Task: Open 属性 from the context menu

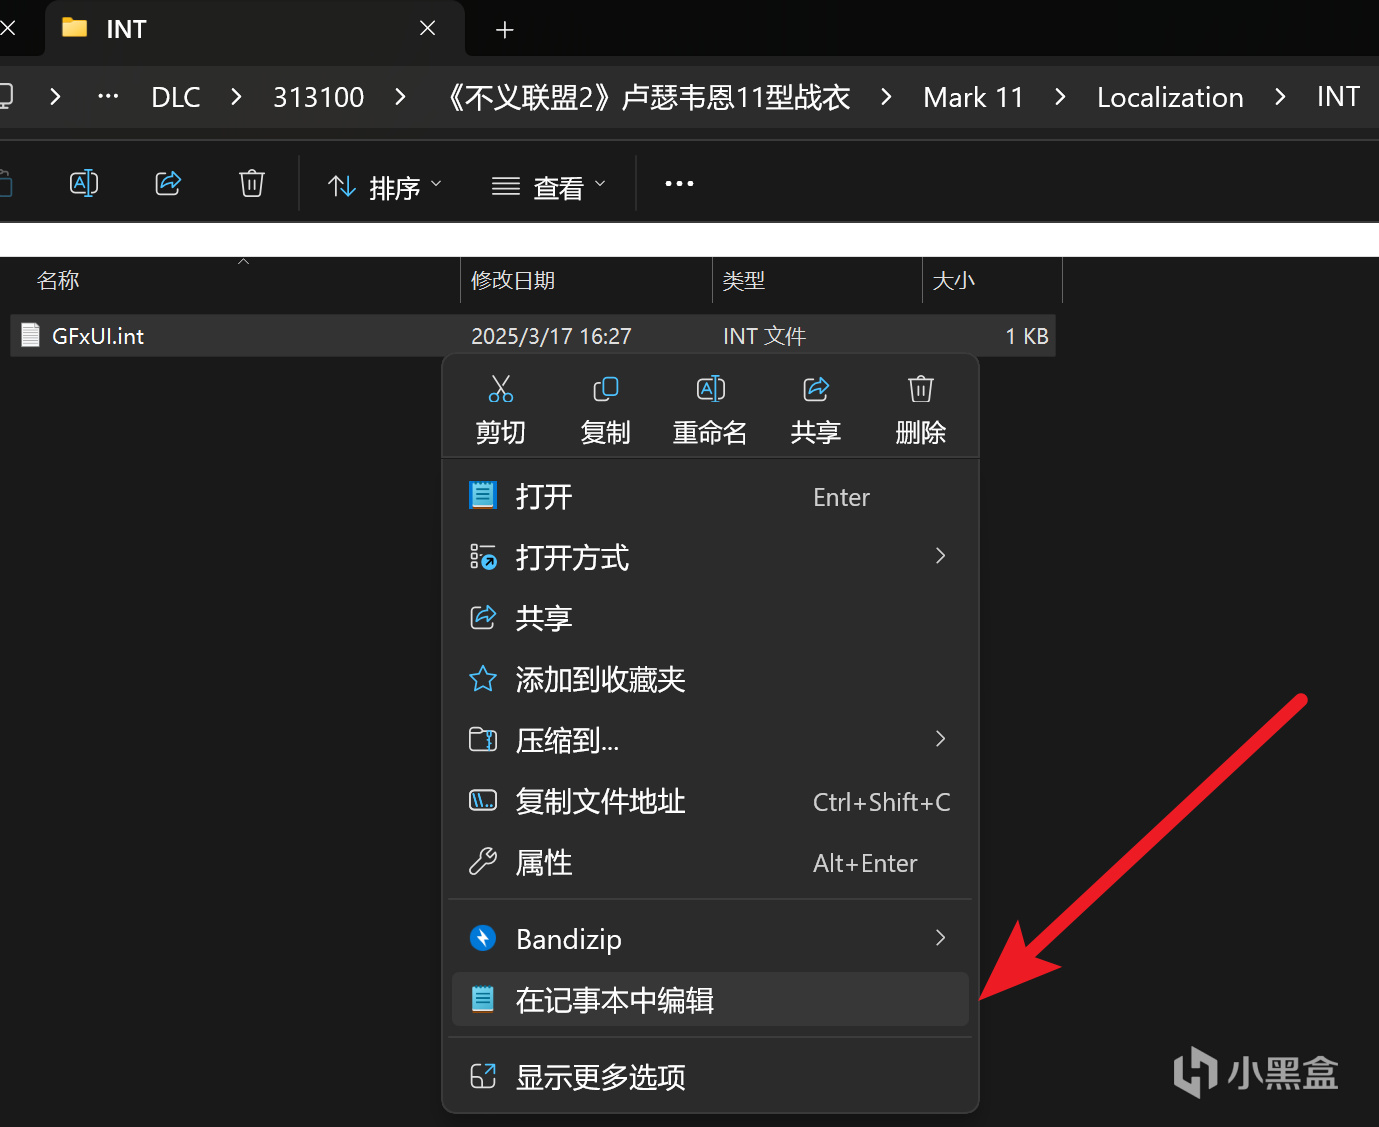Action: [x=710, y=863]
